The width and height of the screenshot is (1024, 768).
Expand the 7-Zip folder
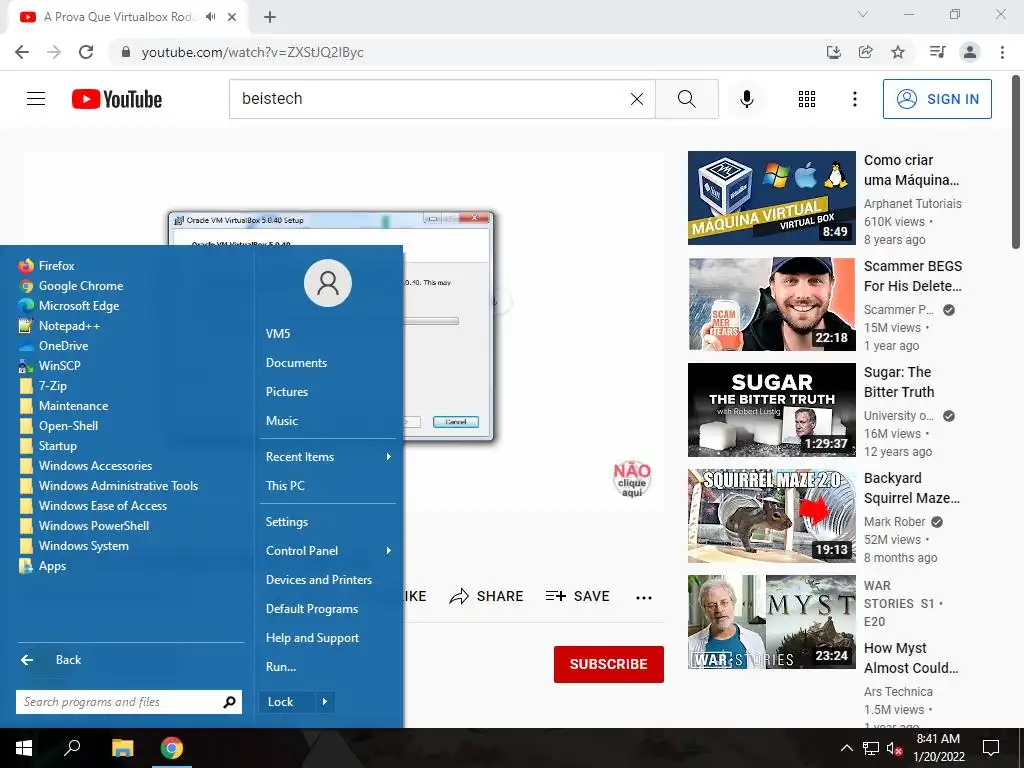click(x=43, y=386)
